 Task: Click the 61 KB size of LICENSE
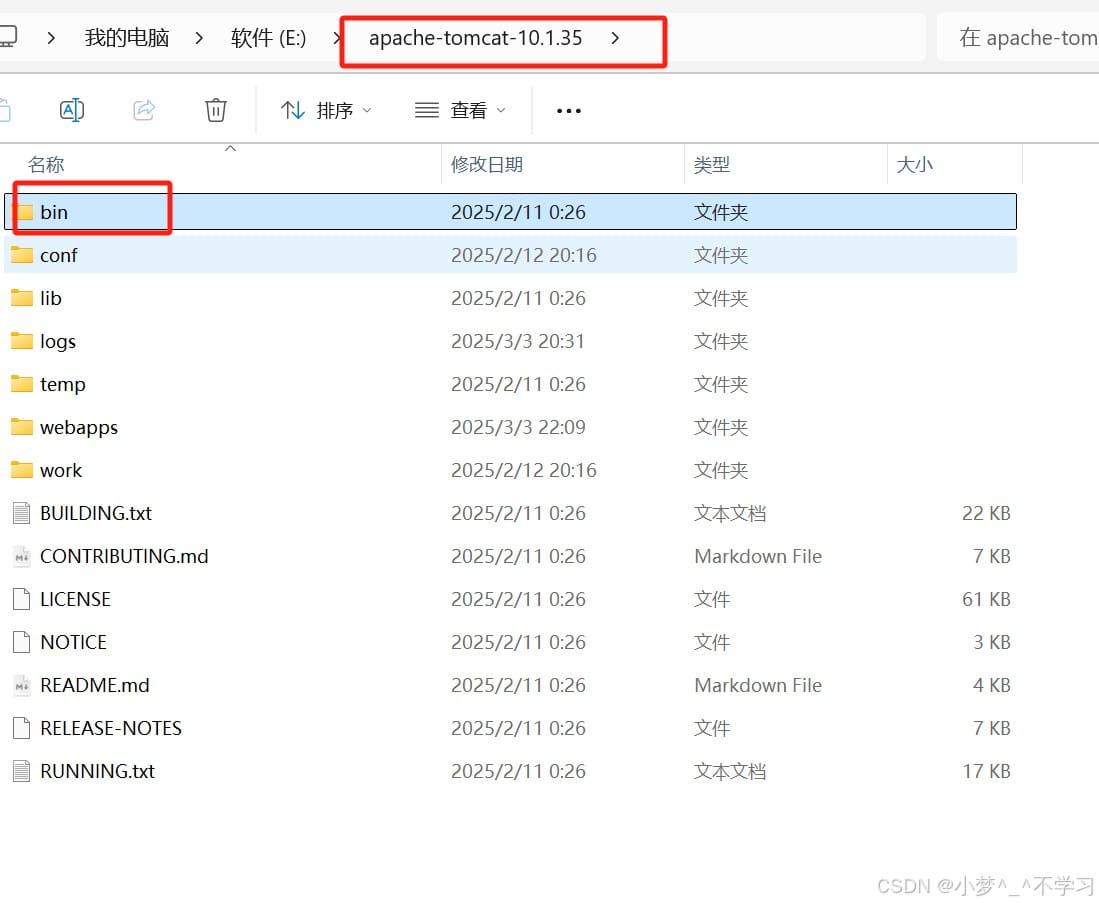(x=986, y=599)
